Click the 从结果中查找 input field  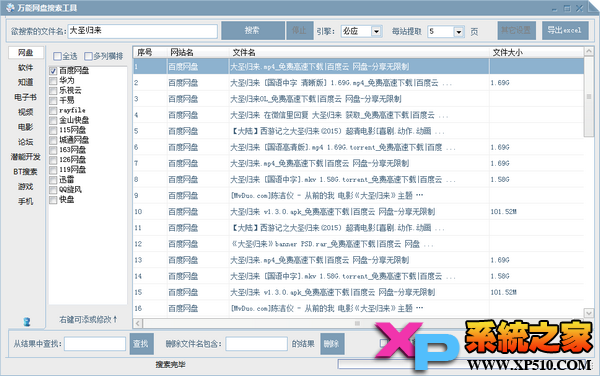point(95,344)
